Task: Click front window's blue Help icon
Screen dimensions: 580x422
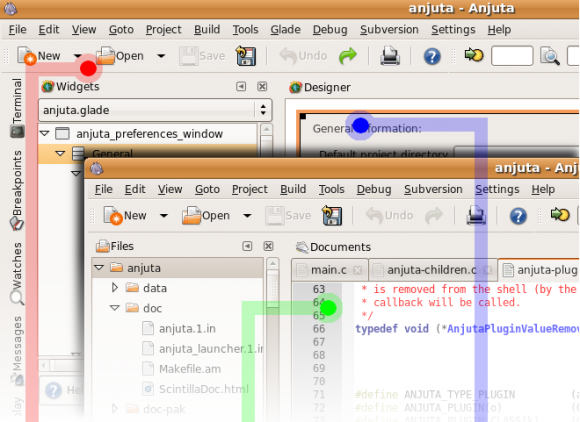Action: [x=518, y=216]
